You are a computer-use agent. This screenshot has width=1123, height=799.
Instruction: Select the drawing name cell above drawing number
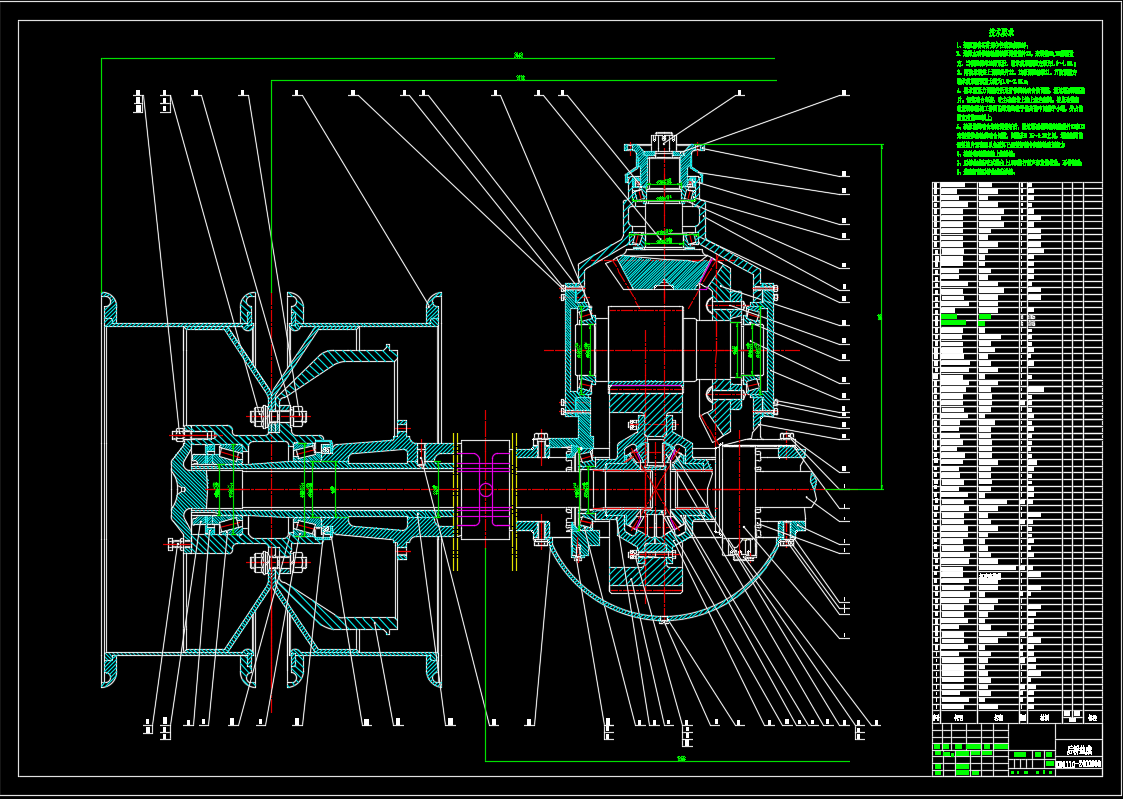pyautogui.click(x=1078, y=749)
